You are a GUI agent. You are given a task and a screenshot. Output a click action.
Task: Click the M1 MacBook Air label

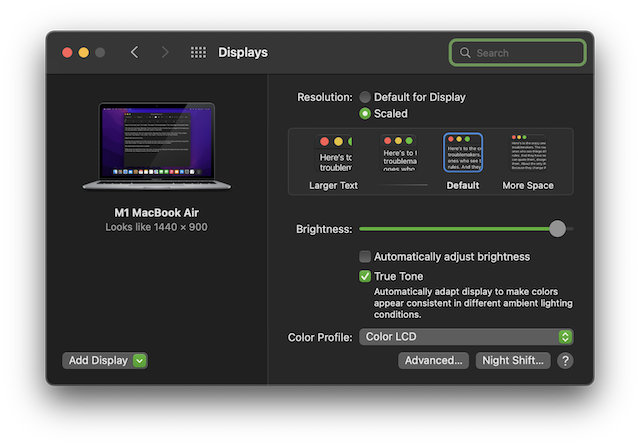point(156,213)
